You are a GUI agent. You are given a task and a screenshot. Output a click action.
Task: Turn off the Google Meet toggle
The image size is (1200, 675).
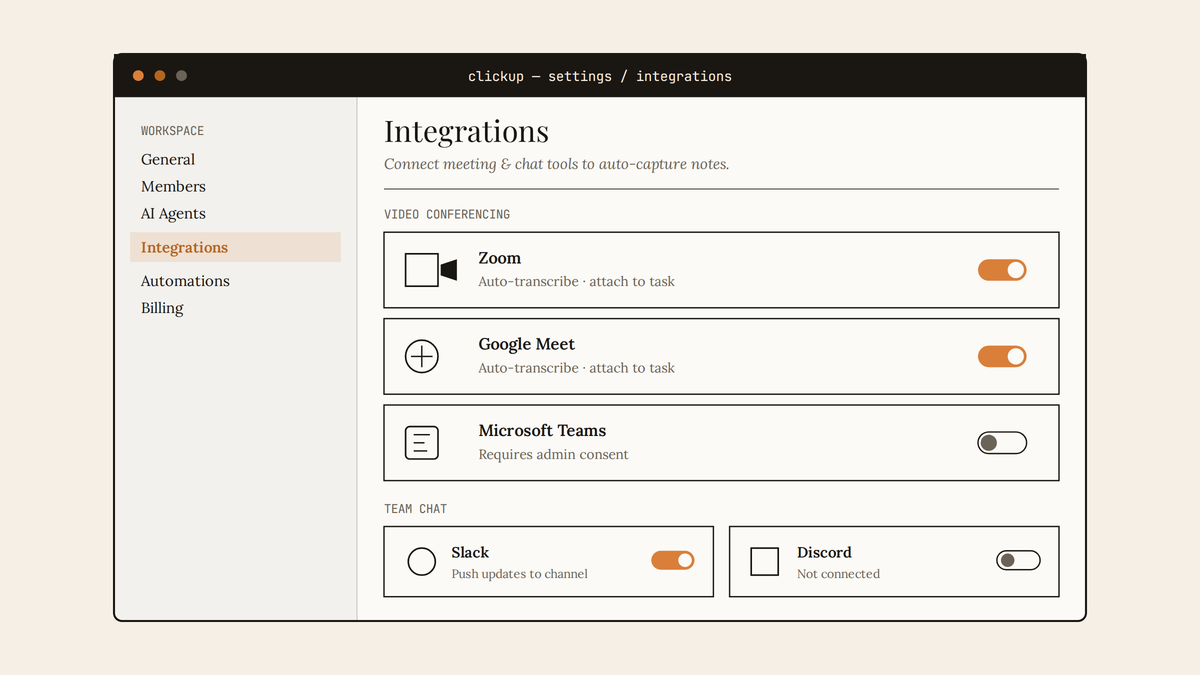click(1002, 356)
